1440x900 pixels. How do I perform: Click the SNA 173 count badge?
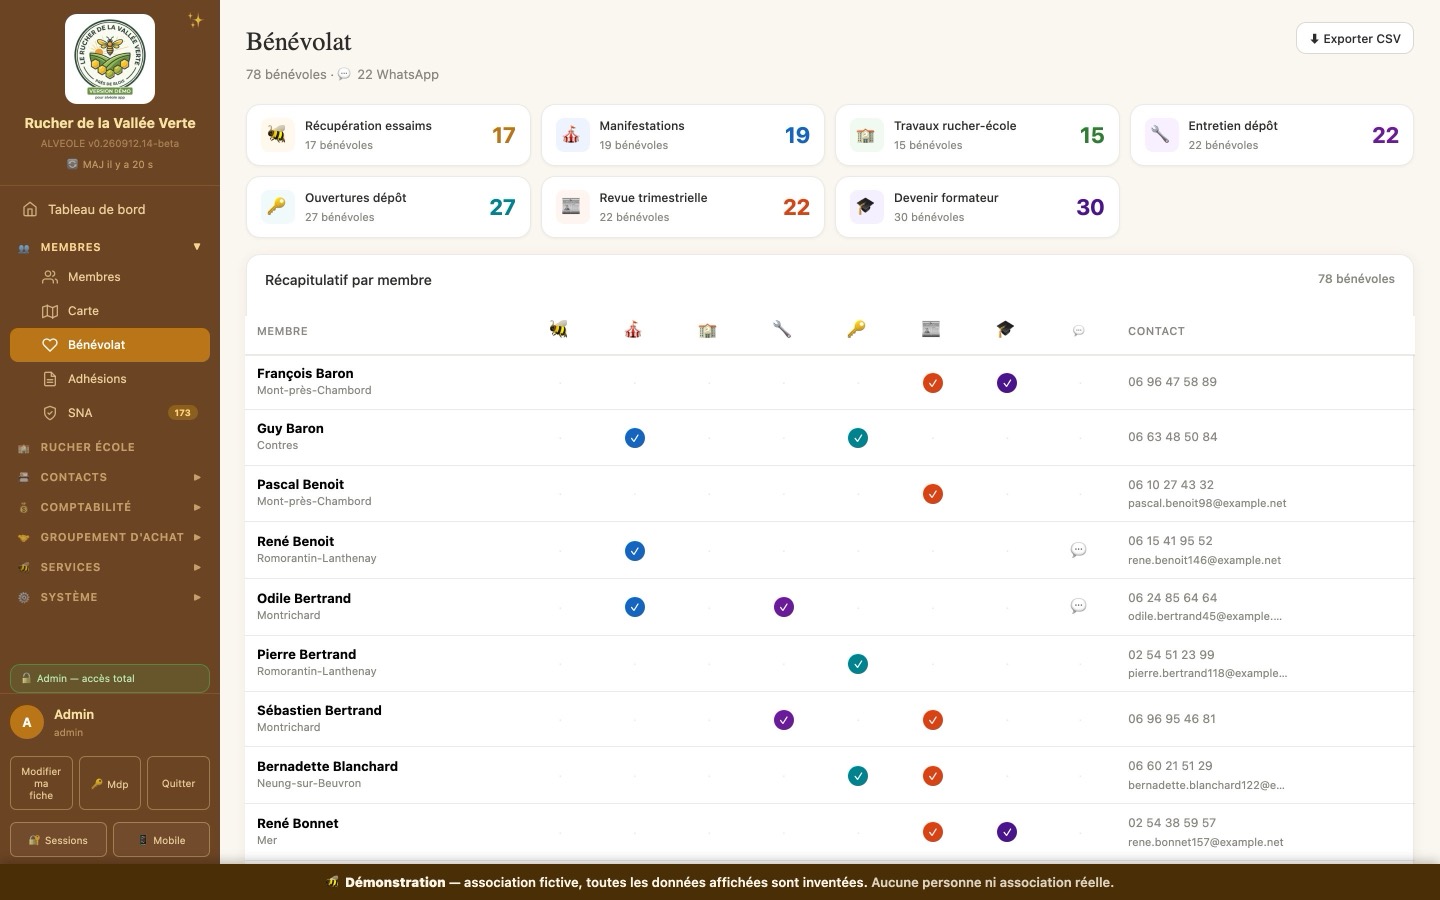pyautogui.click(x=182, y=413)
